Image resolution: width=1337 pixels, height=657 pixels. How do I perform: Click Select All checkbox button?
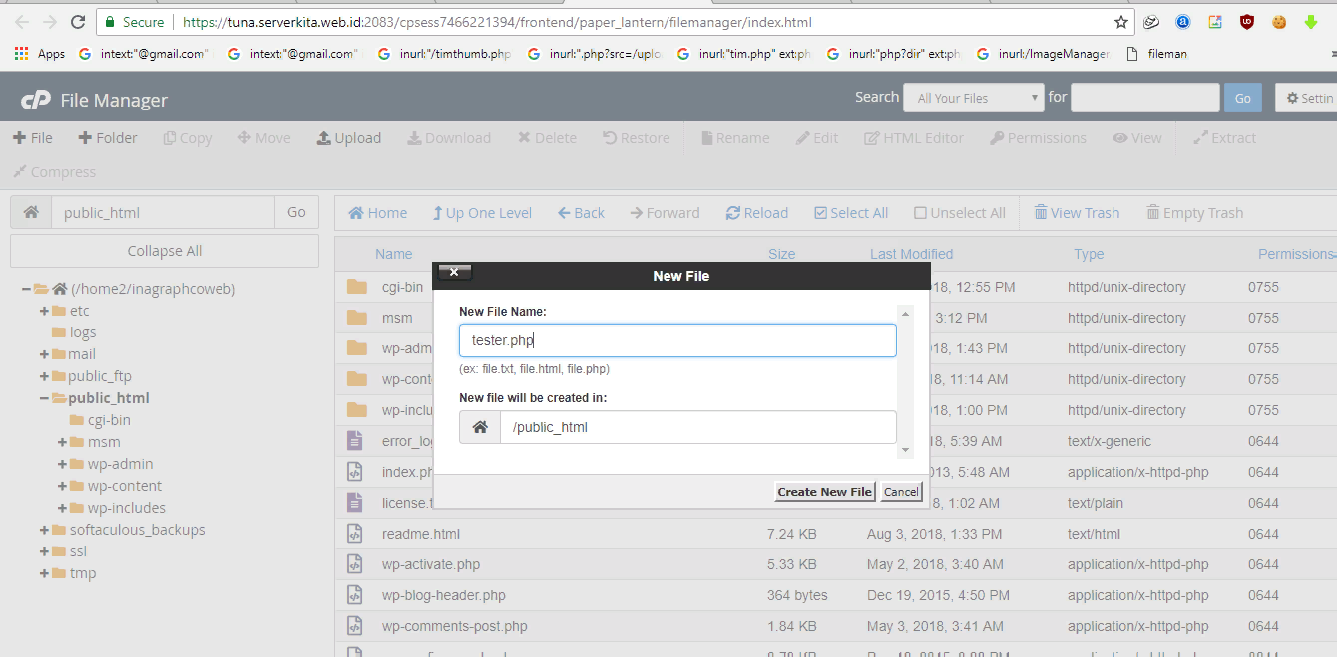tap(821, 213)
